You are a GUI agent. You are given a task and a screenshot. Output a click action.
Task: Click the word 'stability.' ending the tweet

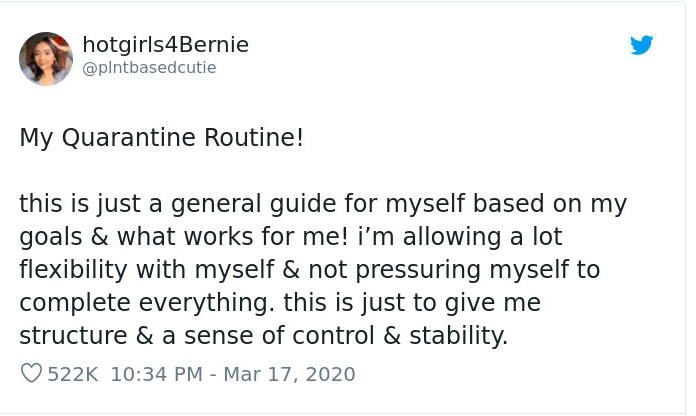(x=458, y=336)
